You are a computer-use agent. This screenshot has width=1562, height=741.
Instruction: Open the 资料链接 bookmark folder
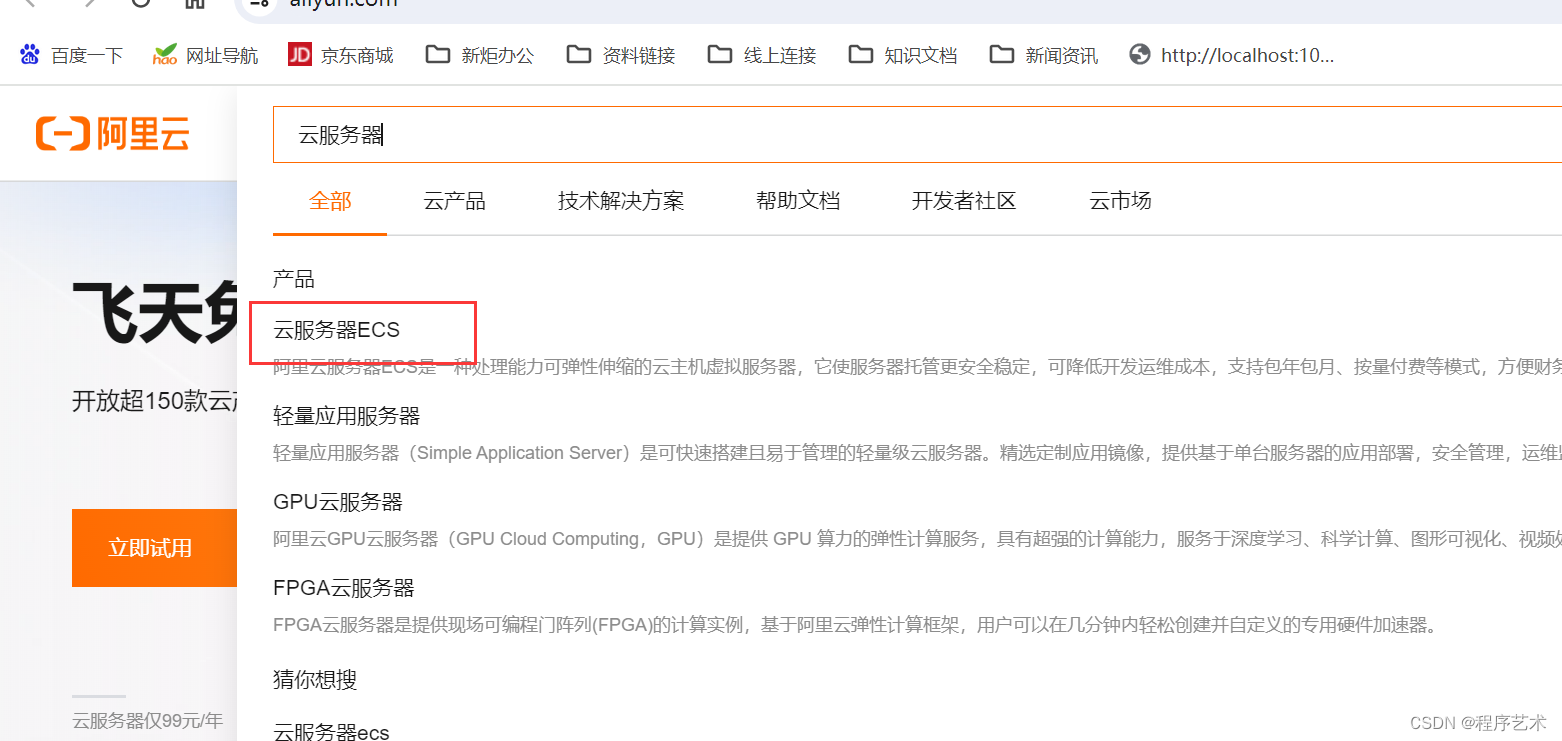[621, 55]
